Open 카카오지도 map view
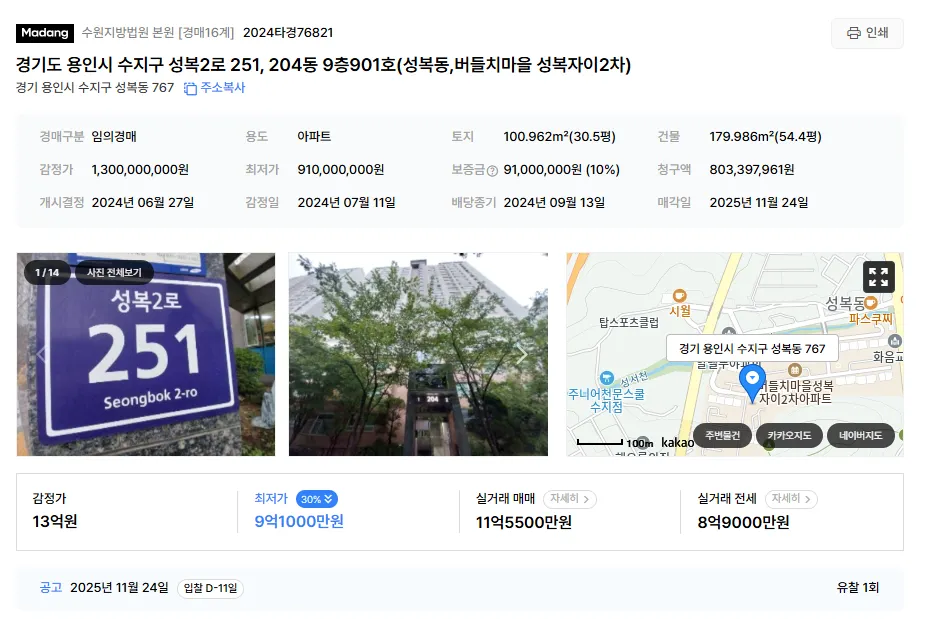This screenshot has width=928, height=619. tap(789, 436)
